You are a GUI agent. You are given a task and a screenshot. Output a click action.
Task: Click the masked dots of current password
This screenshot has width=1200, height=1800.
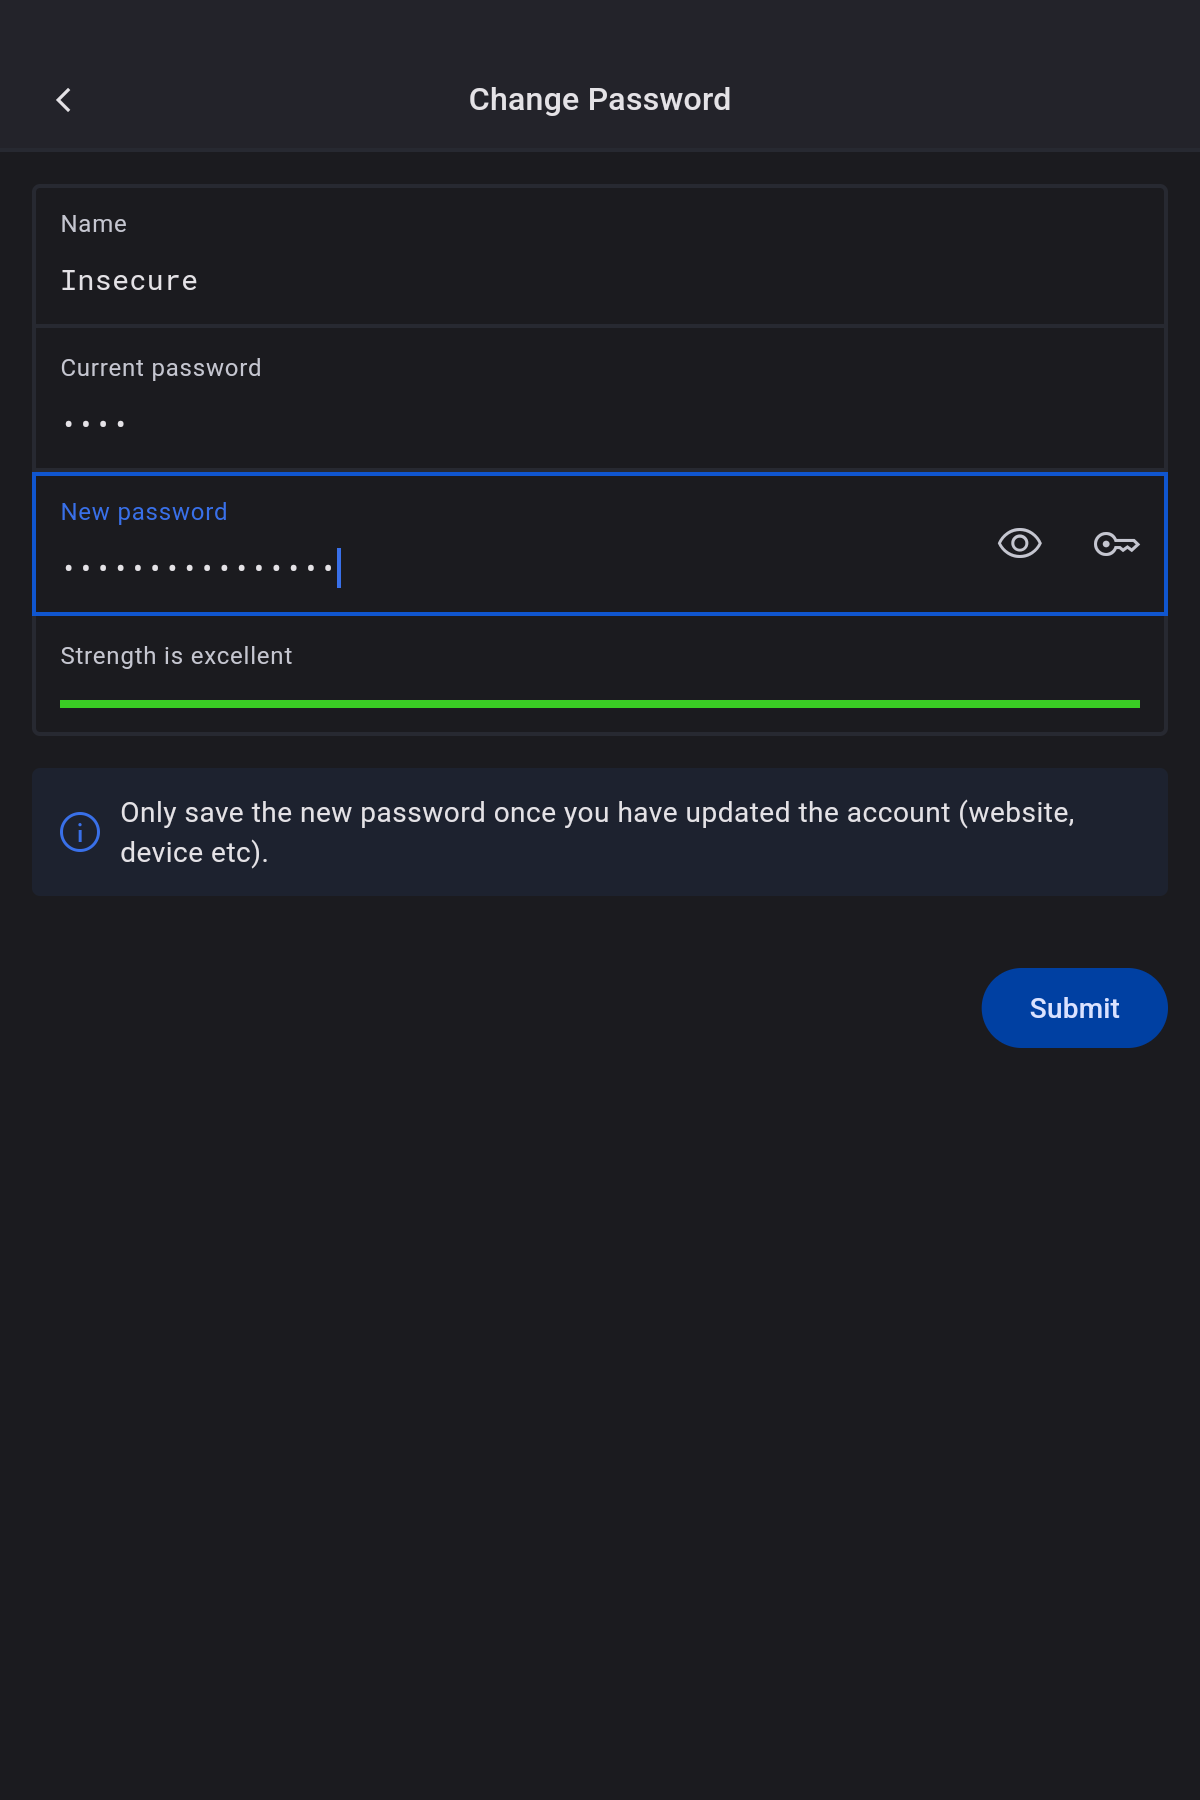pyautogui.click(x=95, y=424)
